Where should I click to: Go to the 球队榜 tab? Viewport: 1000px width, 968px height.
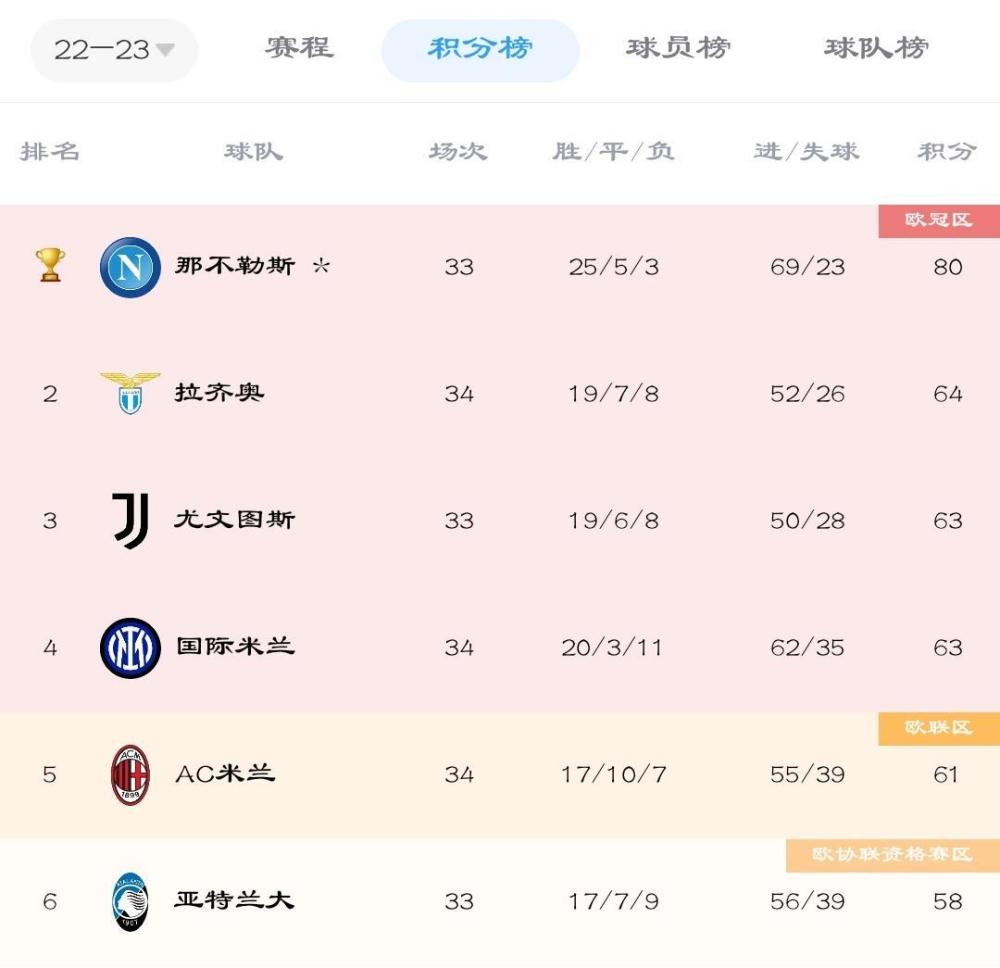click(x=876, y=48)
